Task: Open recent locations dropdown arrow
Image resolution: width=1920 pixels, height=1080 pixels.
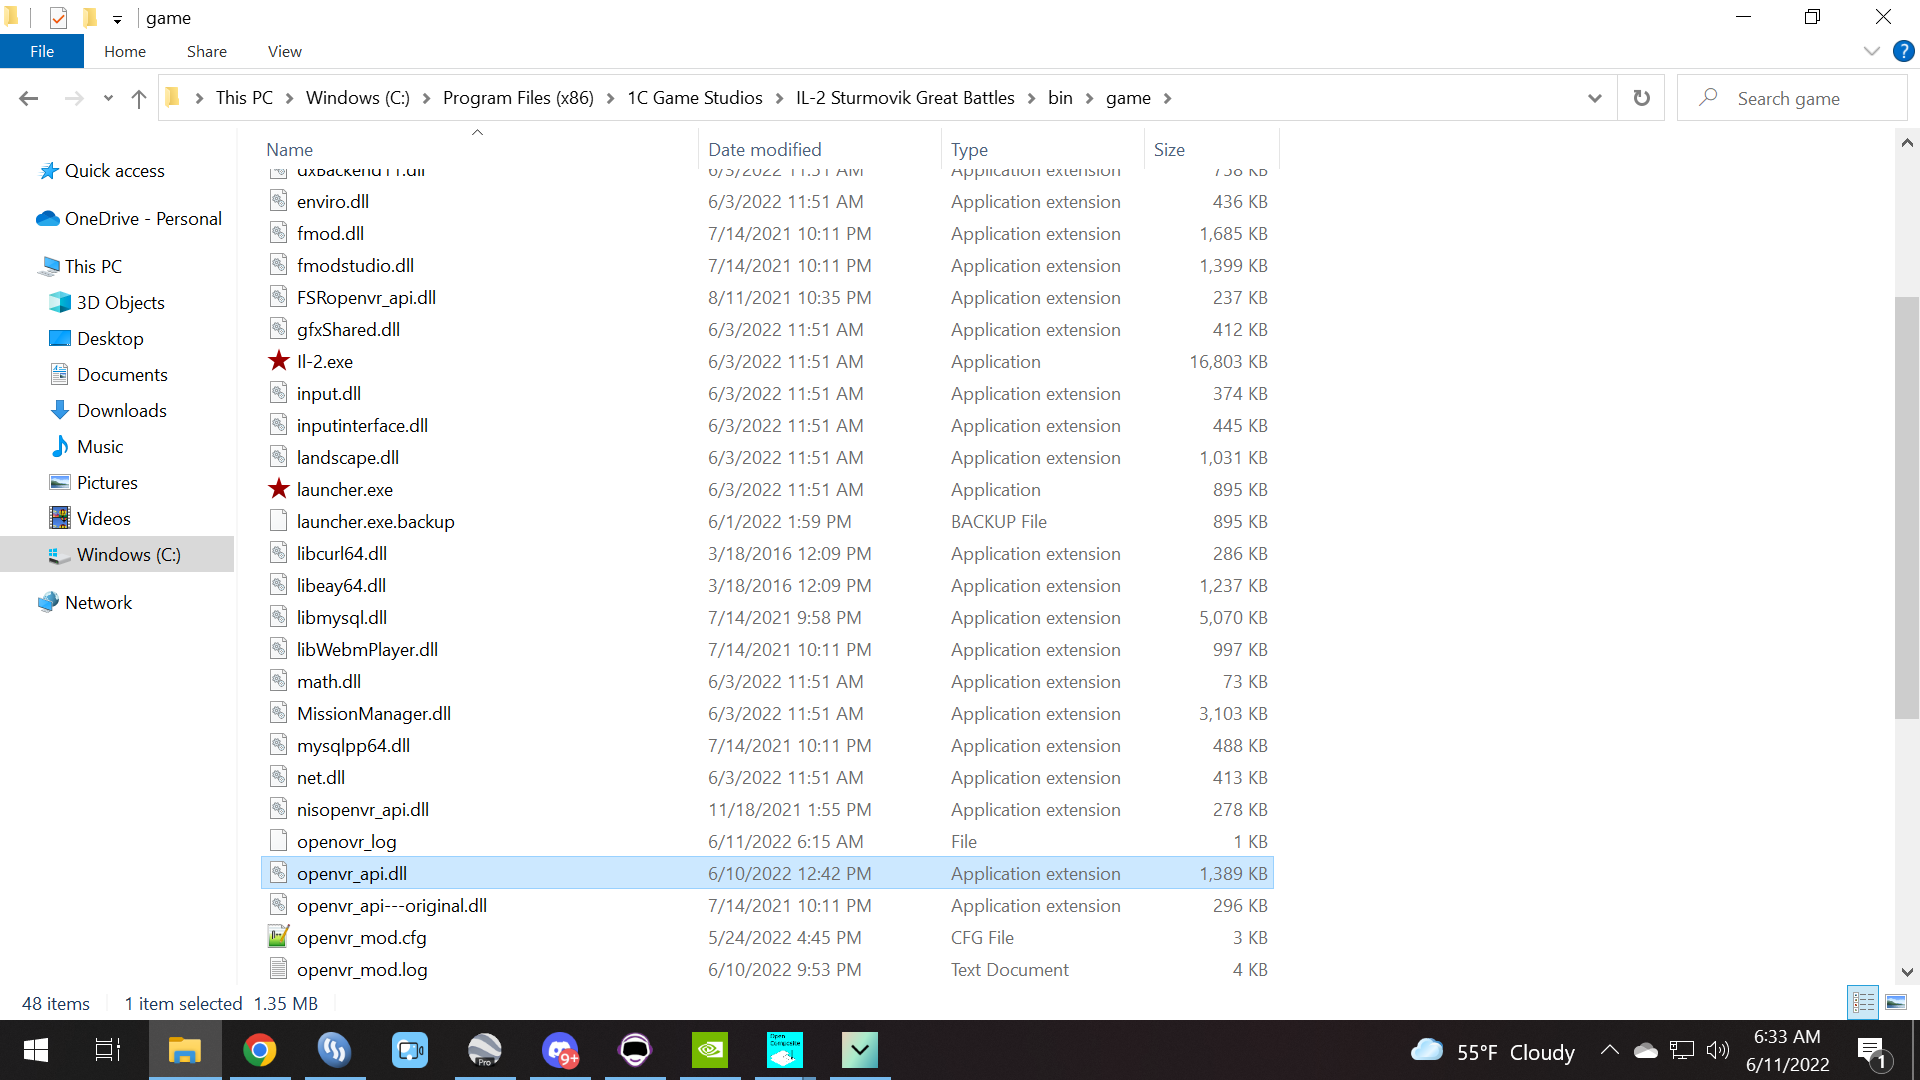Action: point(108,98)
